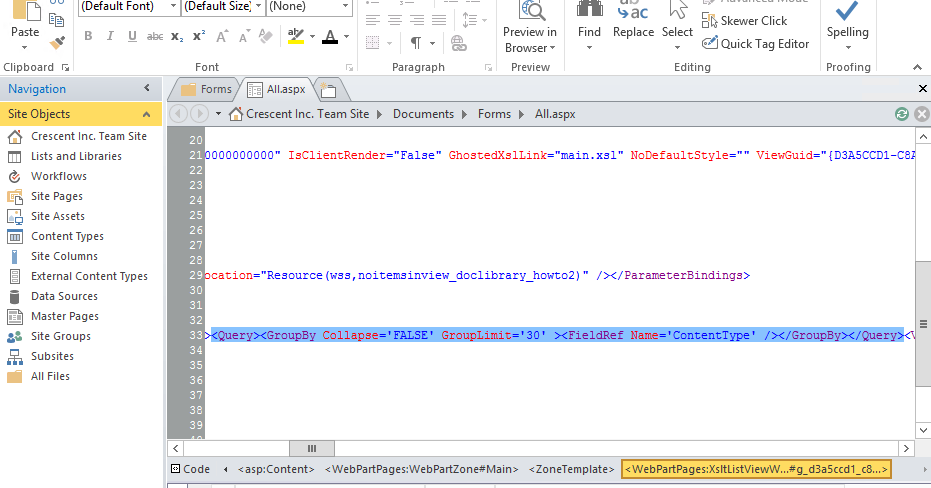This screenshot has width=931, height=488.
Task: Open the Clipboard dialog launcher
Action: click(x=65, y=68)
